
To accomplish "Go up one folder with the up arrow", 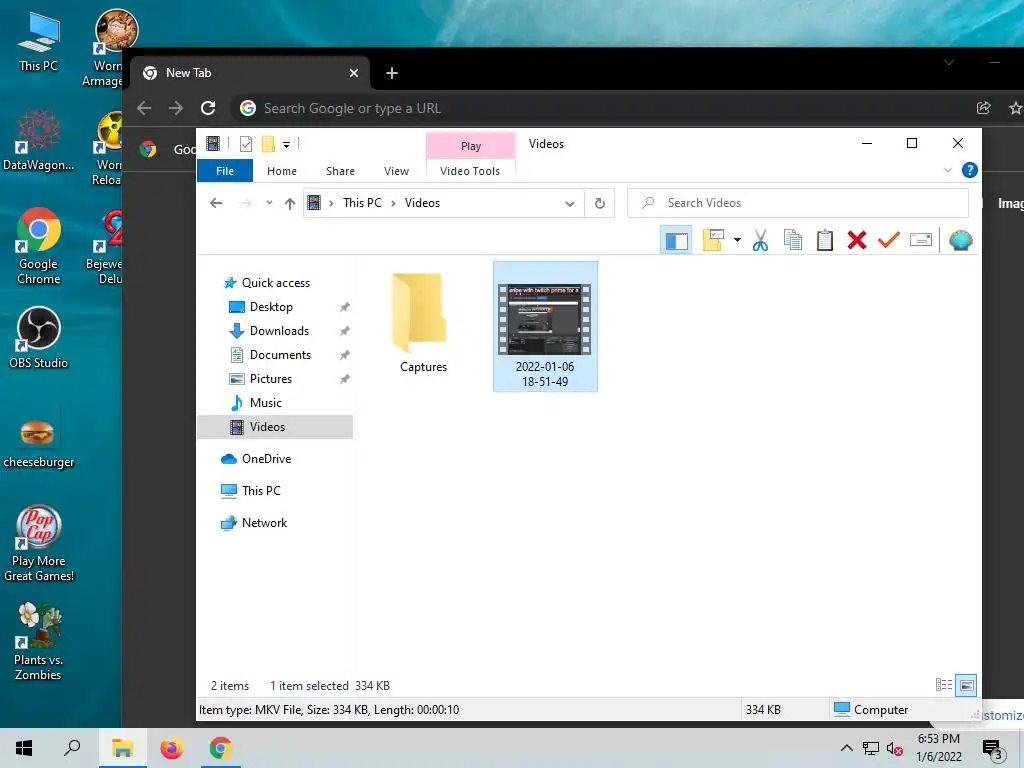I will (x=290, y=203).
